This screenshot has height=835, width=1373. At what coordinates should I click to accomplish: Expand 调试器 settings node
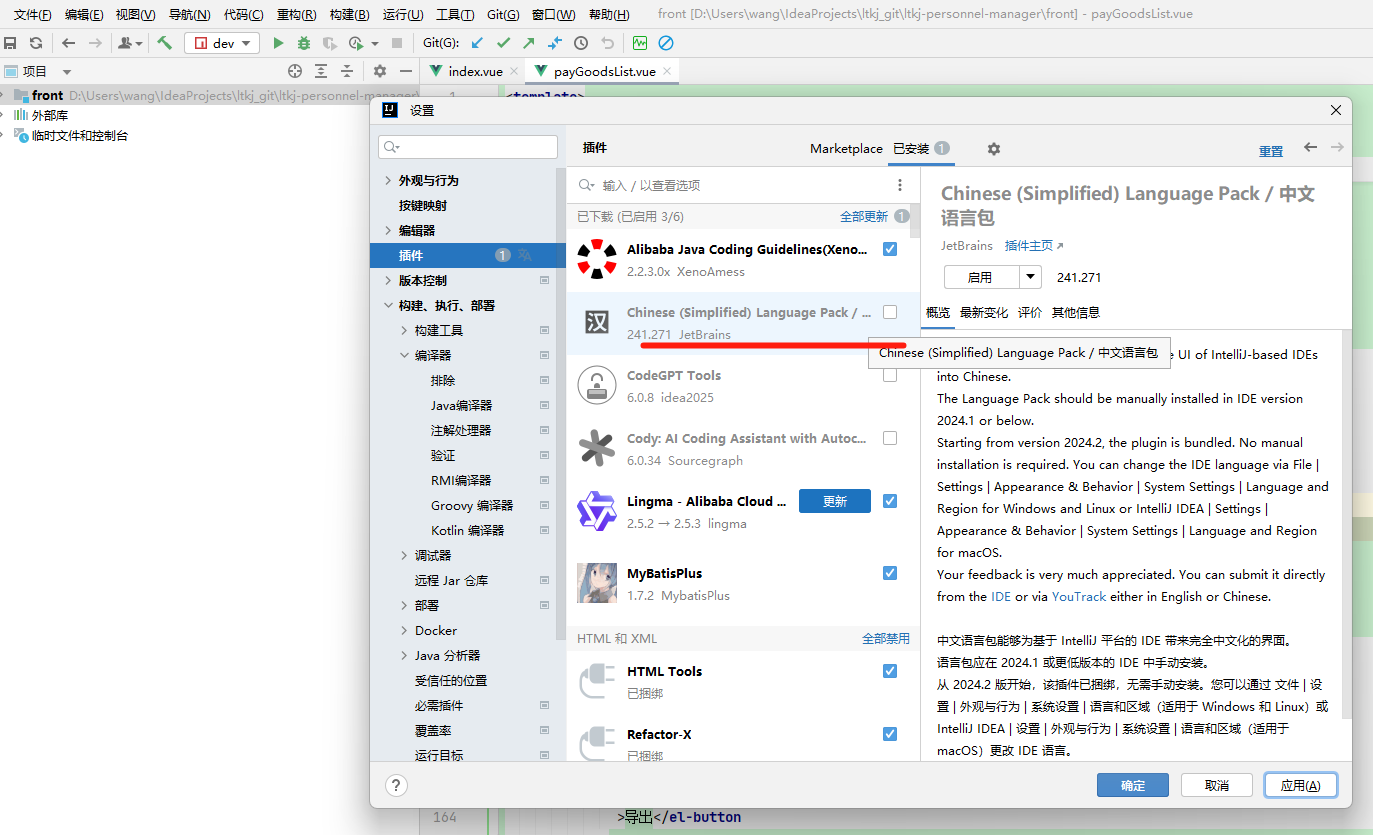404,556
